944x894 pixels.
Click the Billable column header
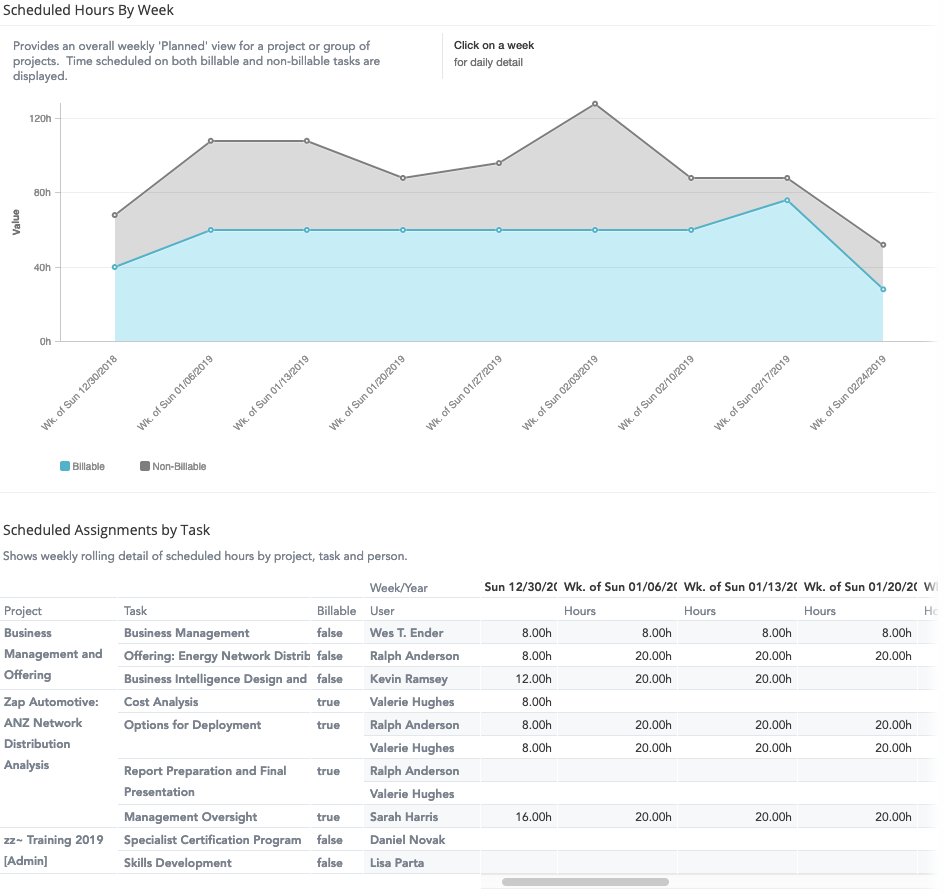336,611
